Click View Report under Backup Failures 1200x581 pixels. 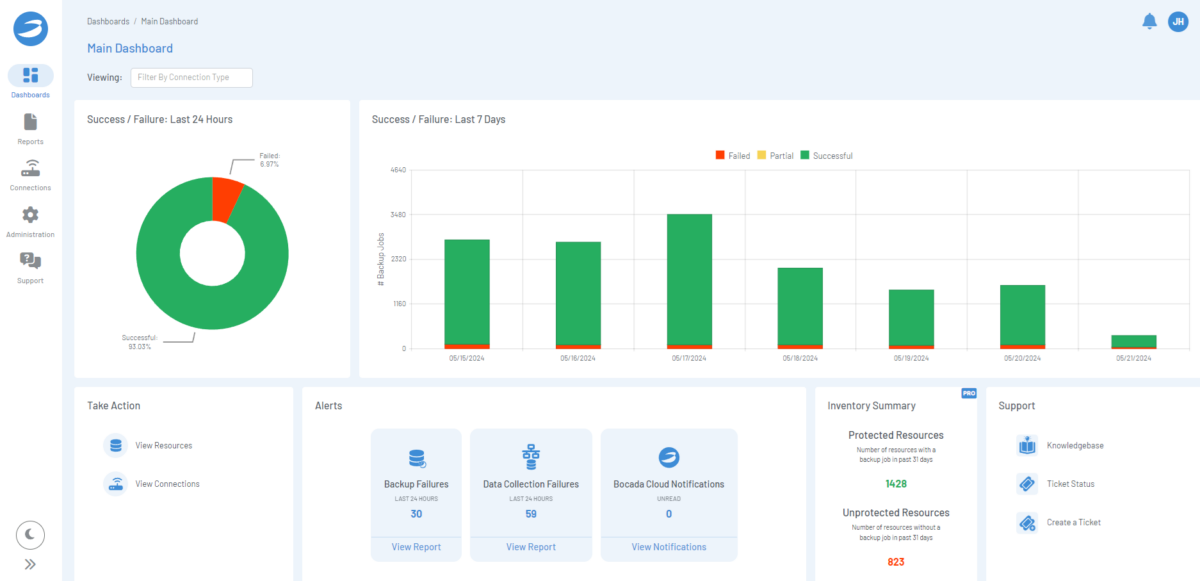pos(416,546)
